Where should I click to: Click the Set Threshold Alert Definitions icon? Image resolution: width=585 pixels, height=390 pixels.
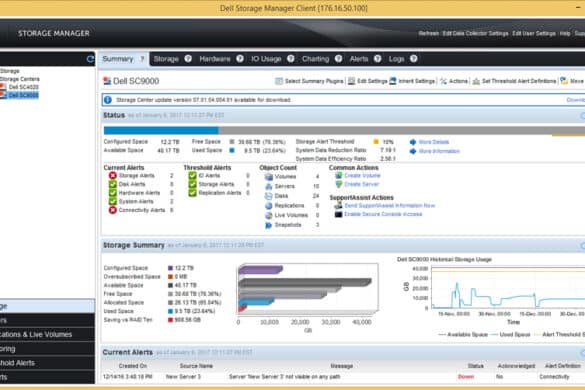(x=476, y=81)
